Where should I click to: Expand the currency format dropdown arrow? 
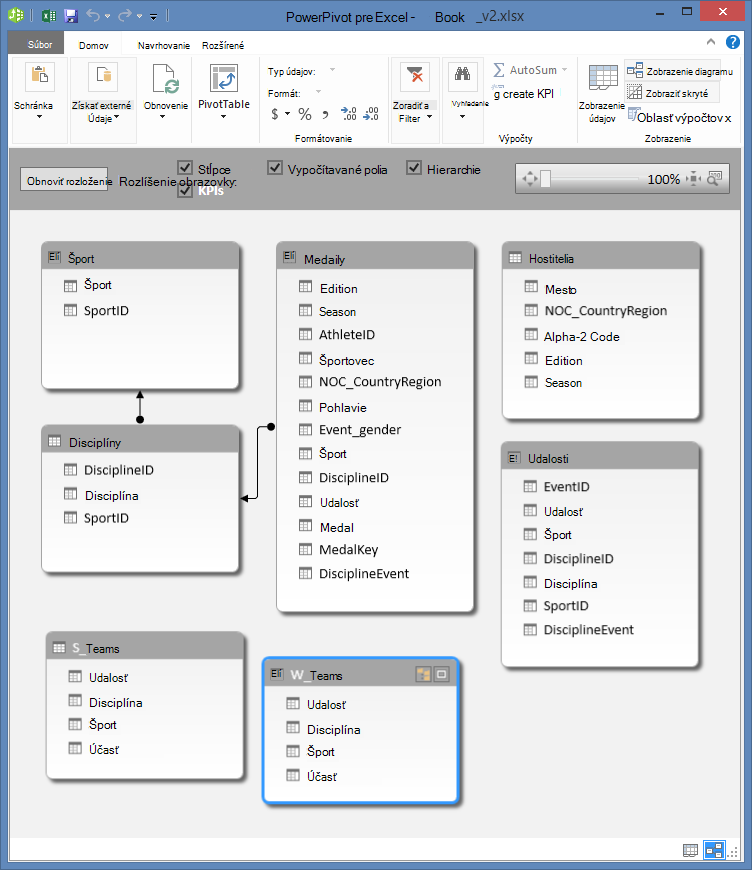pyautogui.click(x=287, y=114)
